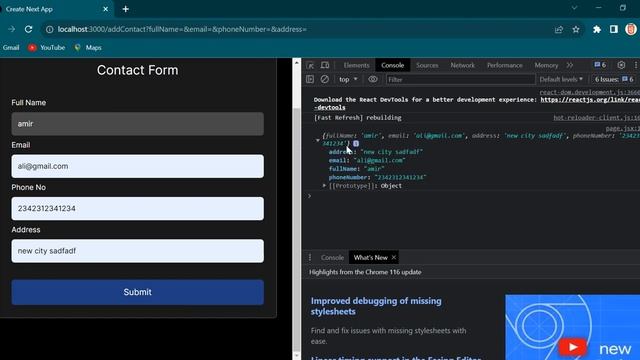
Task: Click the address bar URL
Action: click(x=182, y=29)
